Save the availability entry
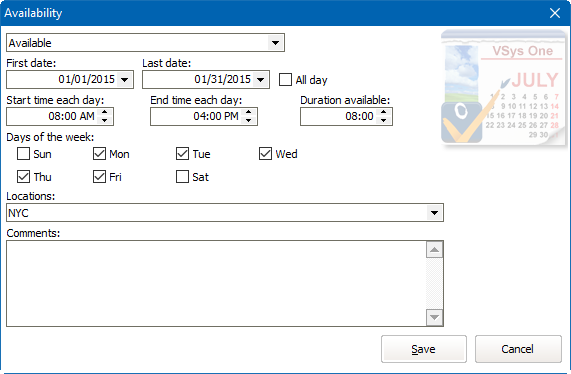Viewport: 571px width, 374px height. click(x=424, y=349)
